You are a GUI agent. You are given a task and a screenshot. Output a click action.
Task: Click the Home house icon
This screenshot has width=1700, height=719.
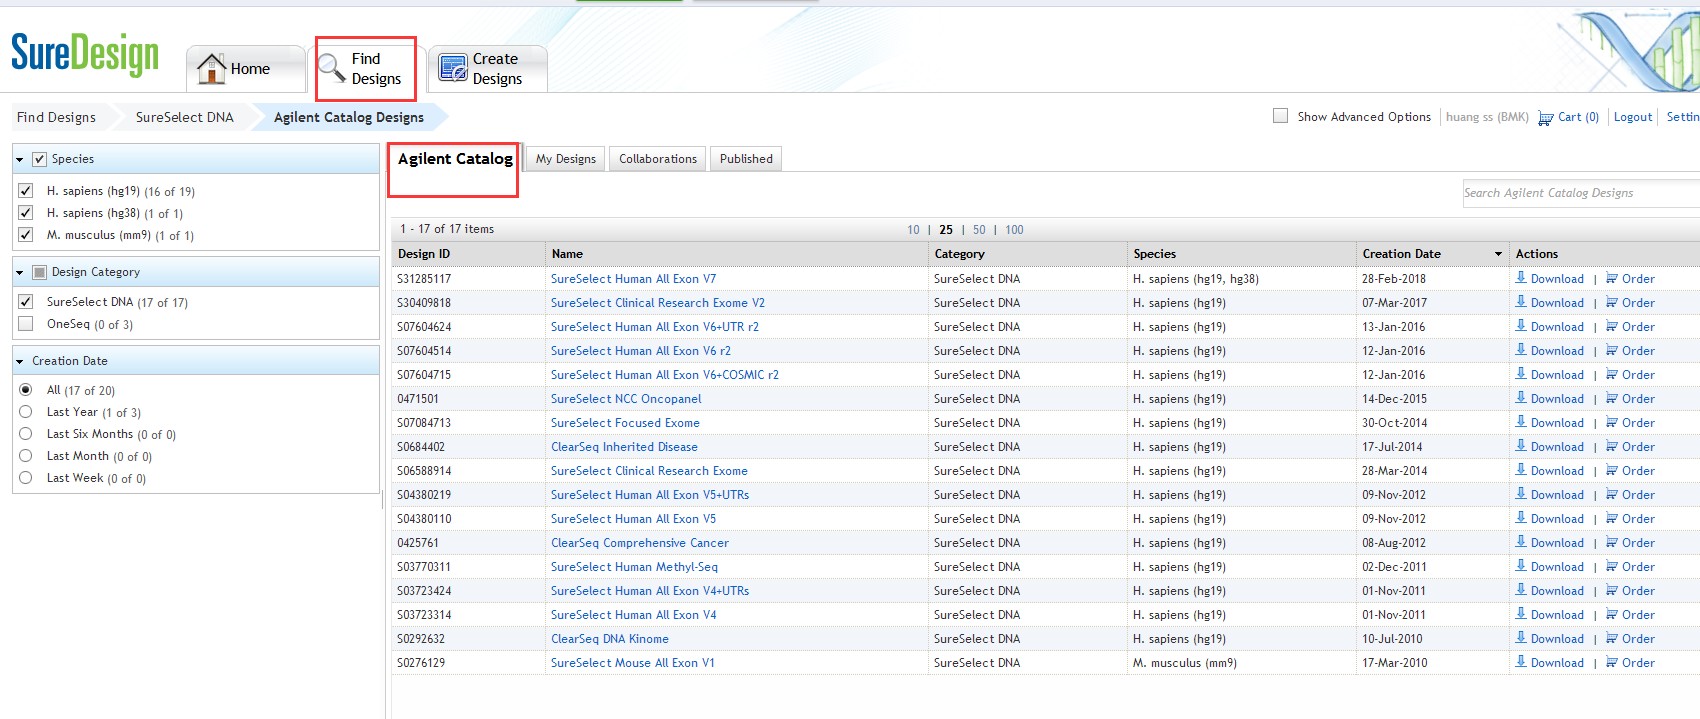coord(211,68)
